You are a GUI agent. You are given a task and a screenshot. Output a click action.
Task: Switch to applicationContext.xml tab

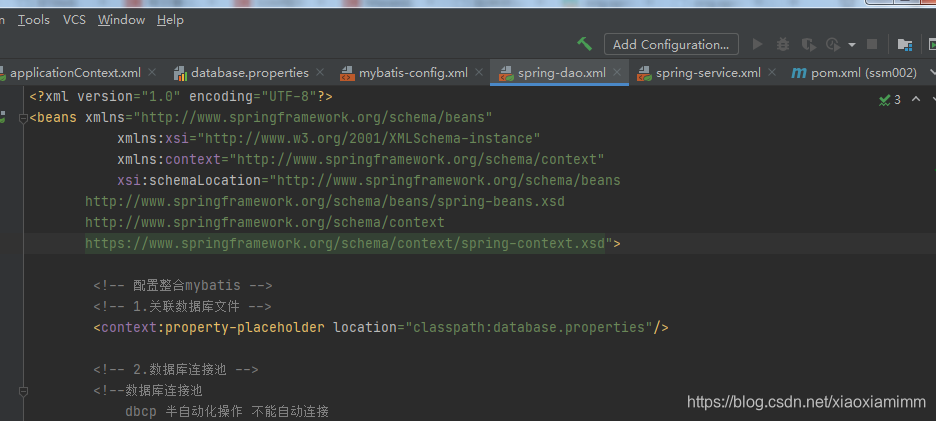[75, 73]
